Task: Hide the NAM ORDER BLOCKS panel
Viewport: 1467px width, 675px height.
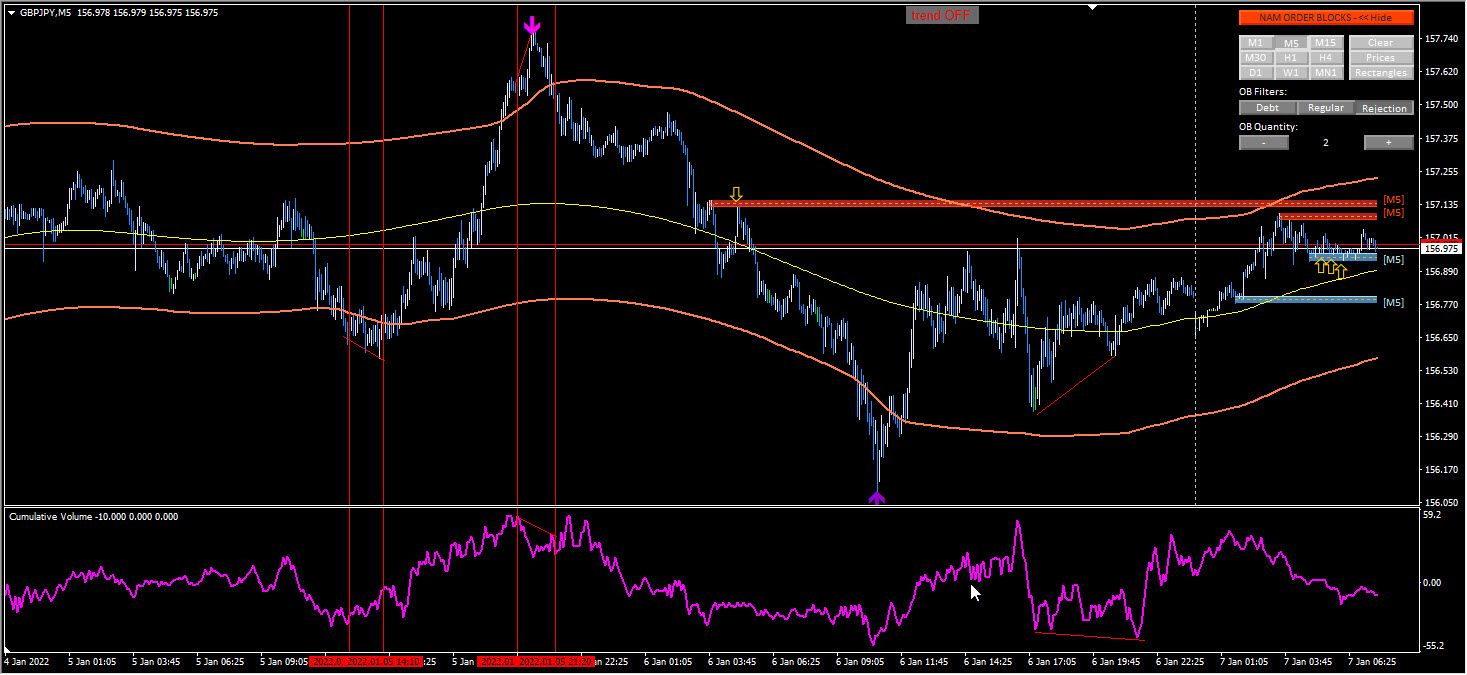Action: point(1325,17)
